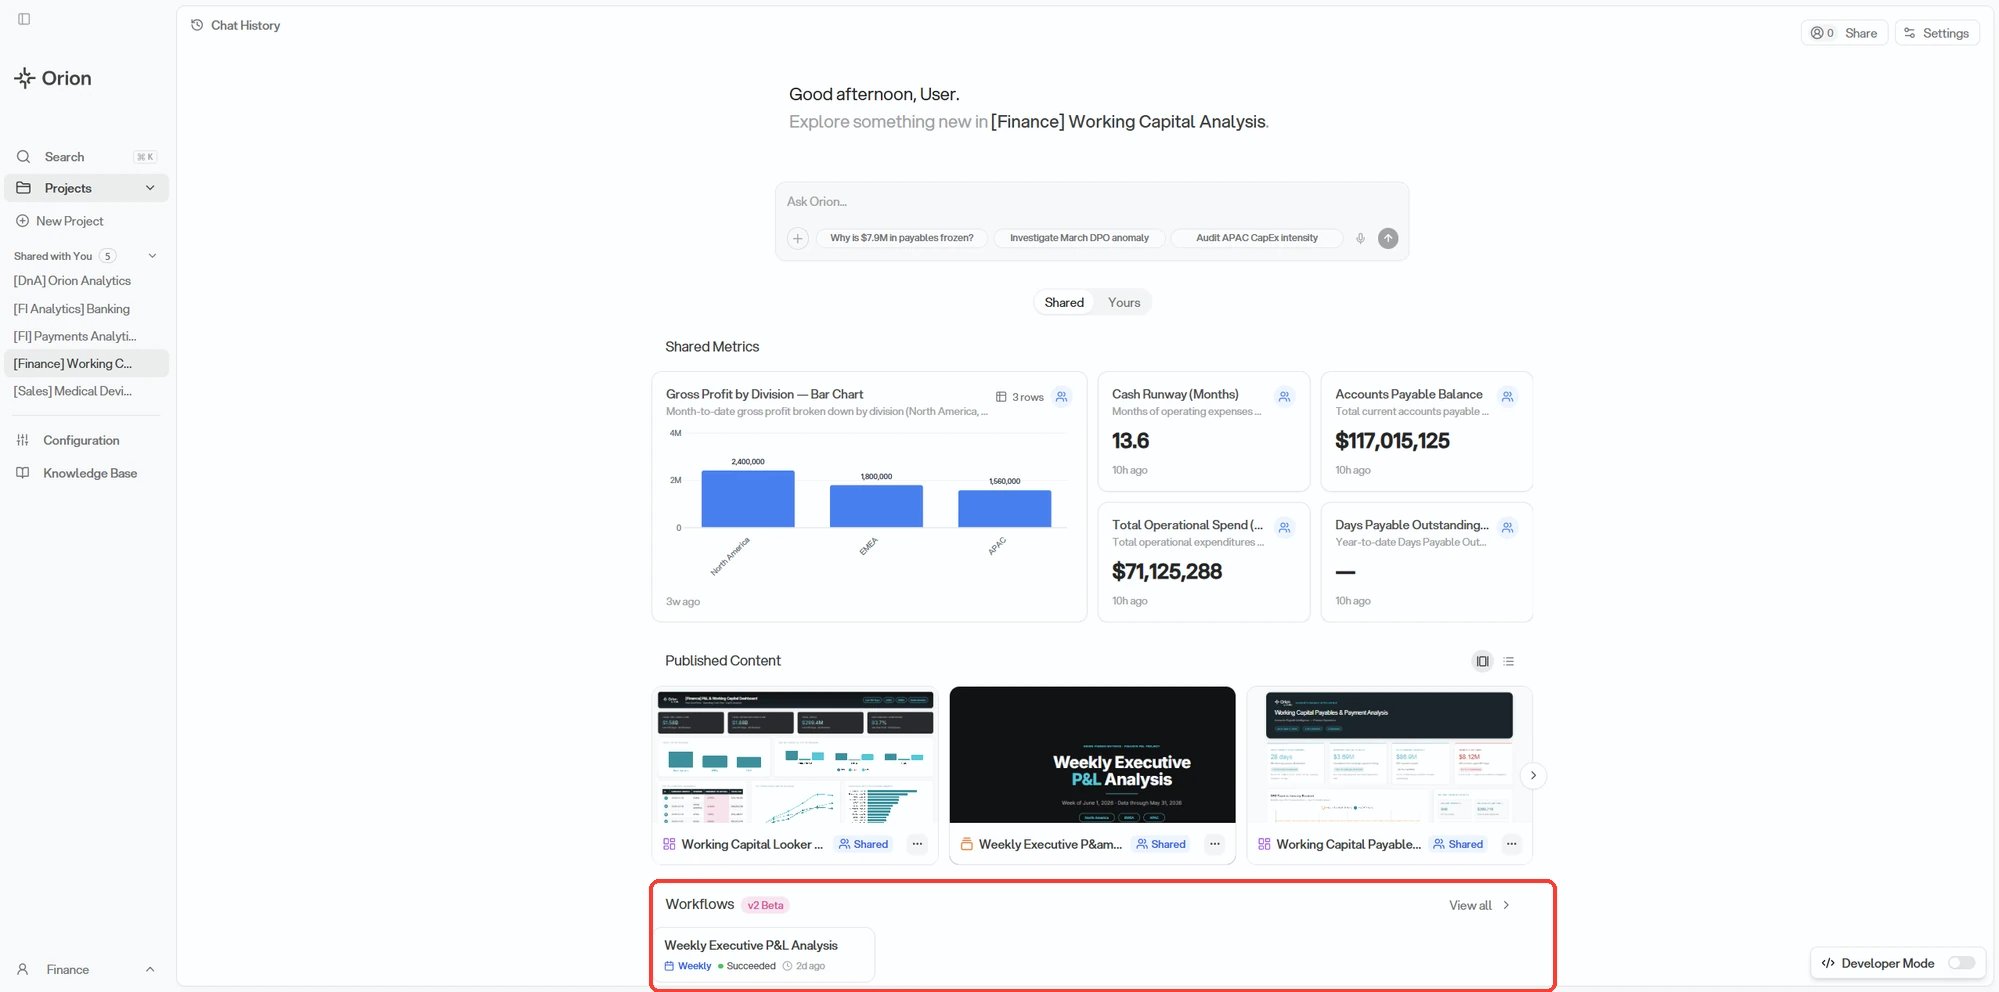Click the EMEA bar in chart
Image resolution: width=1999 pixels, height=992 pixels.
876,506
